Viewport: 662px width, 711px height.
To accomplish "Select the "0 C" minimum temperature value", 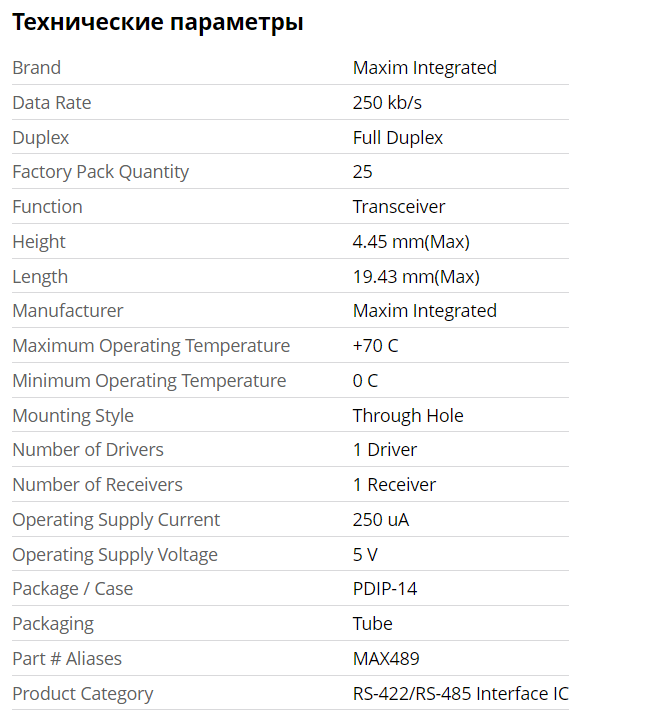I will [x=365, y=381].
